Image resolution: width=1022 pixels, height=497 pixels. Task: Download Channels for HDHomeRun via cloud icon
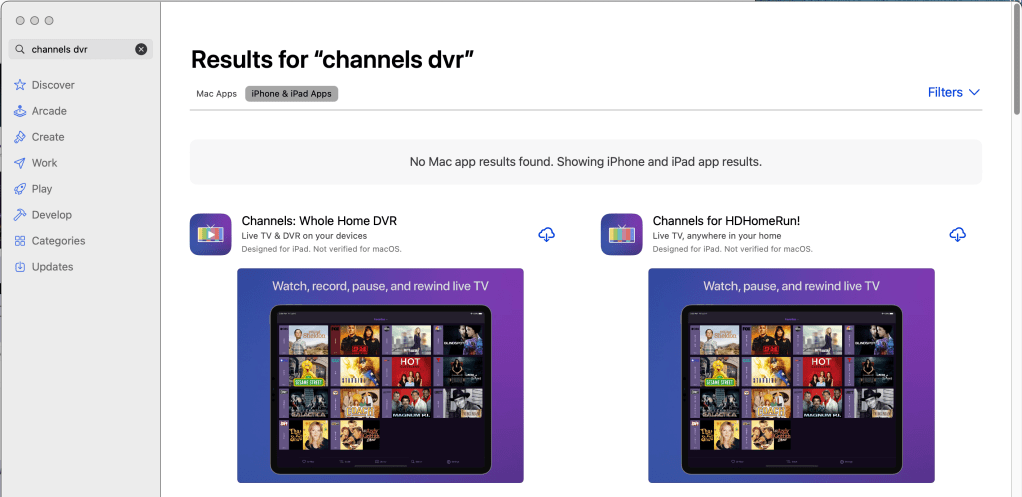pyautogui.click(x=957, y=235)
